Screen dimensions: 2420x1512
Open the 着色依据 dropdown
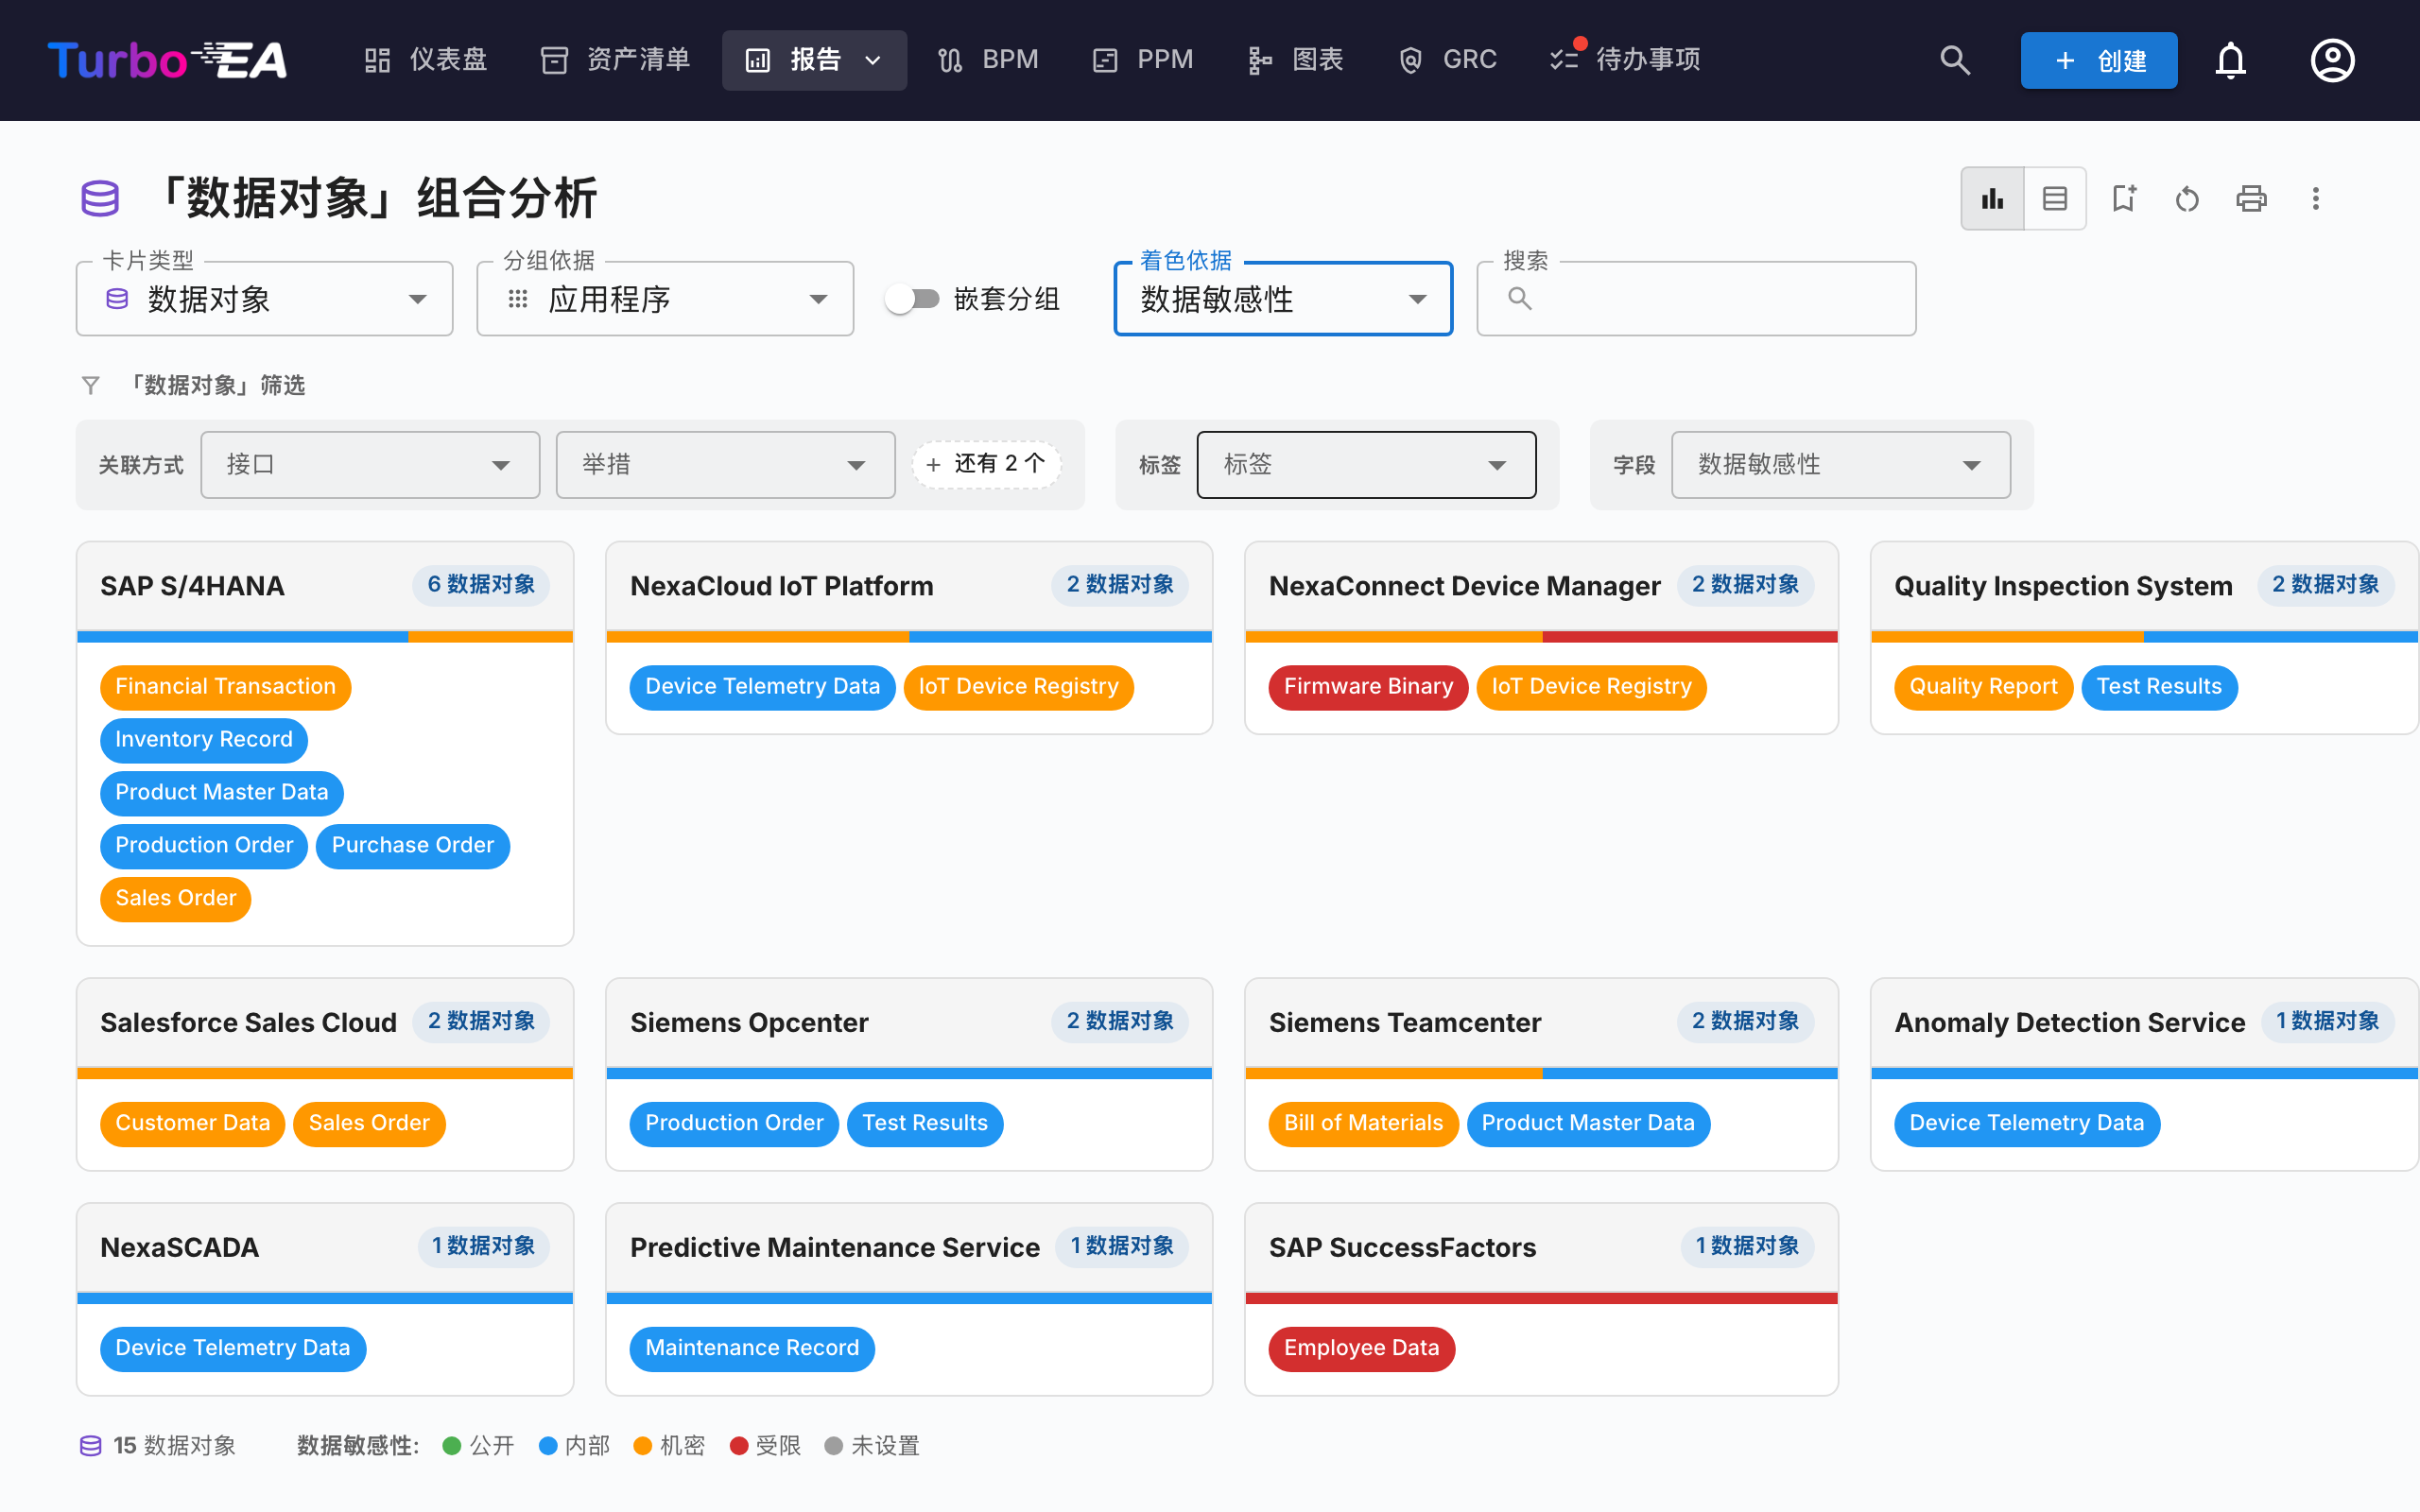pyautogui.click(x=1283, y=298)
